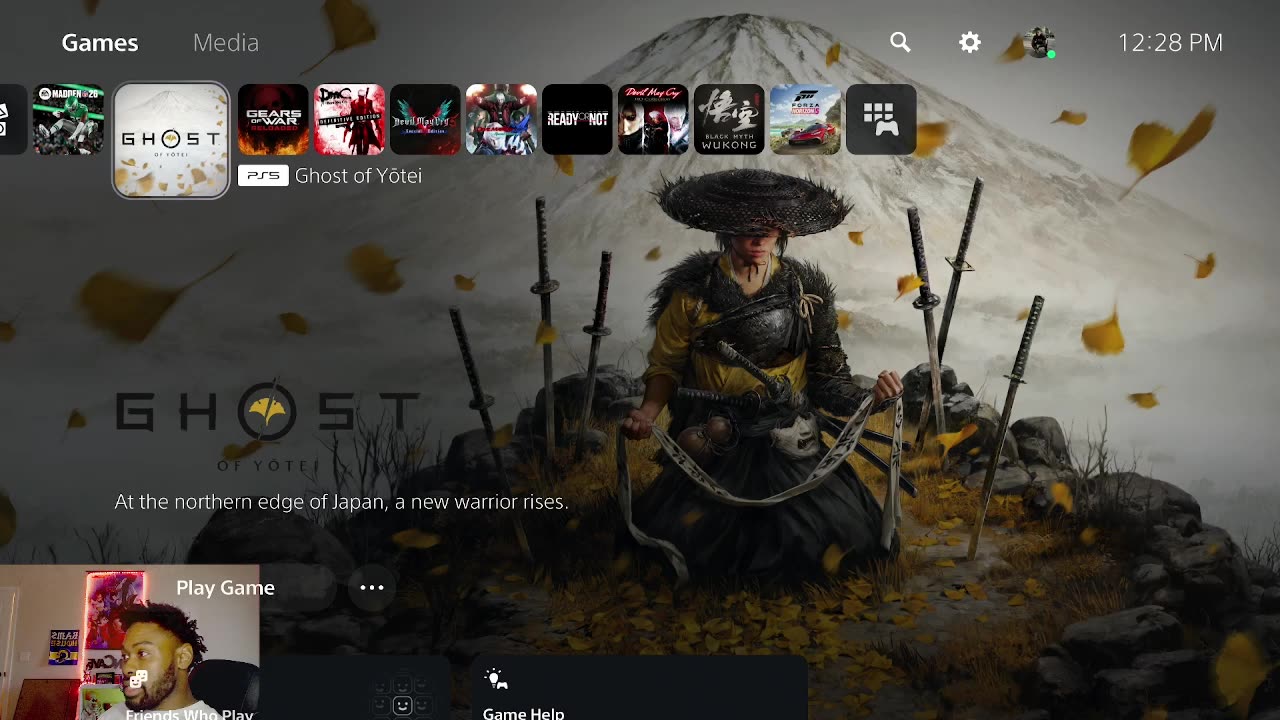
Task: Click the Game Help lightbulb icon
Action: click(496, 680)
